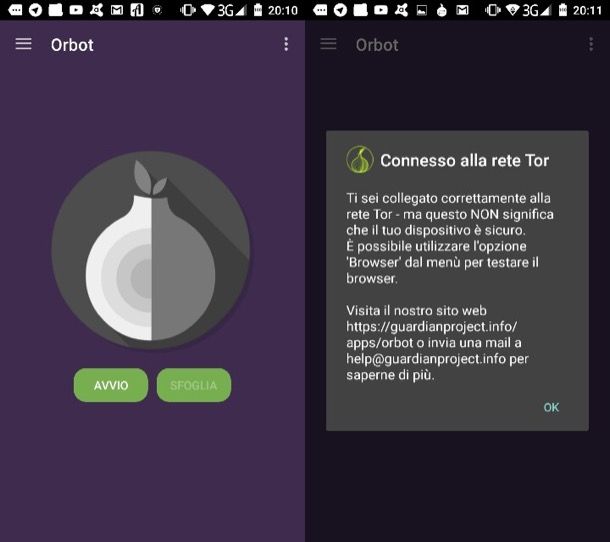Tap the picture notification icon in 20:11 status bar
Image resolution: width=610 pixels, height=542 pixels.
click(x=422, y=11)
